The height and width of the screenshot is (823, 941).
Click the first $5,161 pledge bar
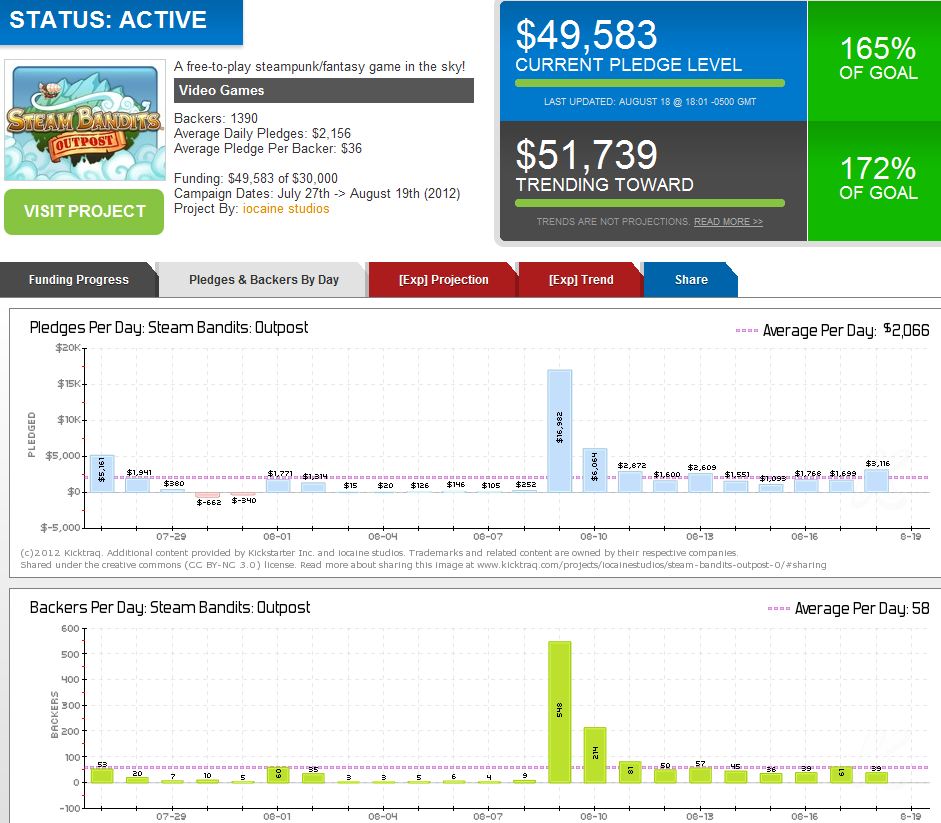click(x=102, y=473)
